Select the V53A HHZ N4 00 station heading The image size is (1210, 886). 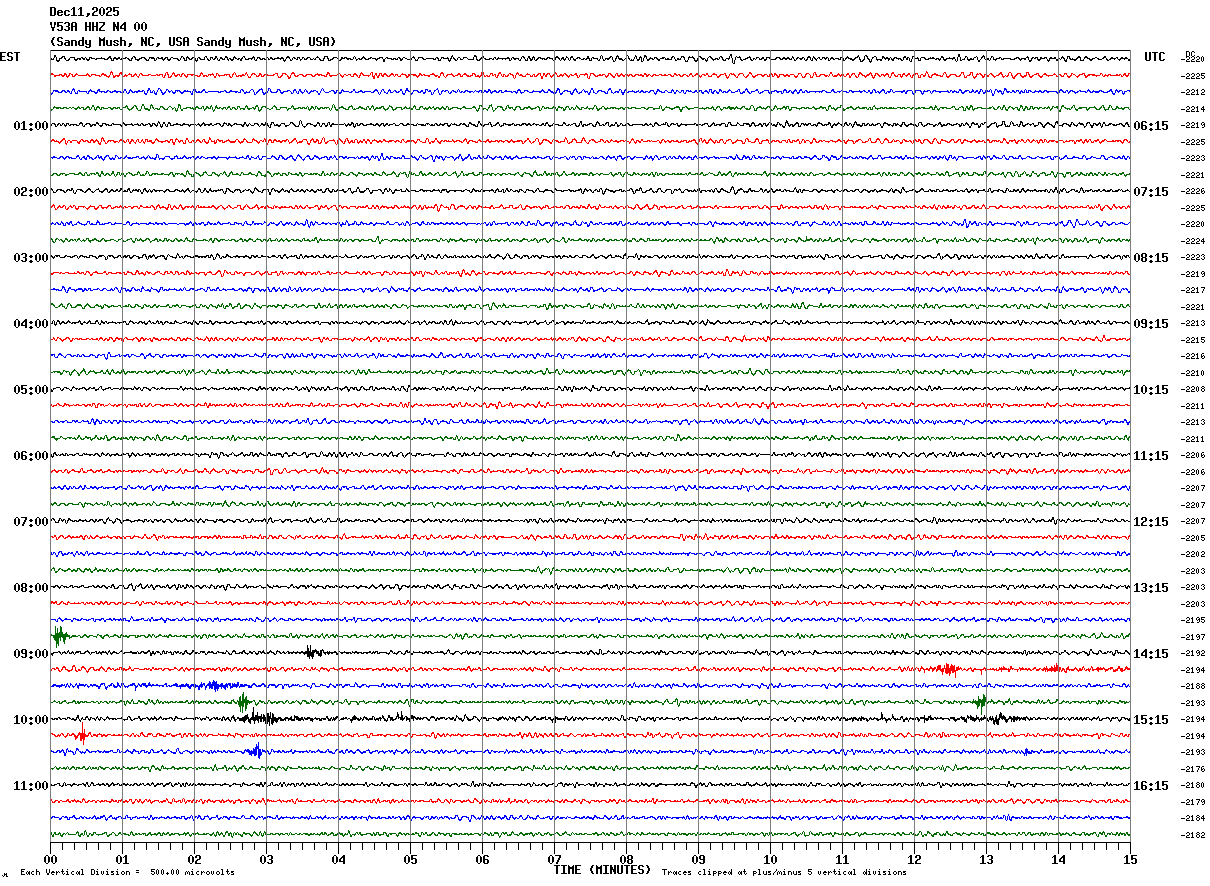(98, 27)
